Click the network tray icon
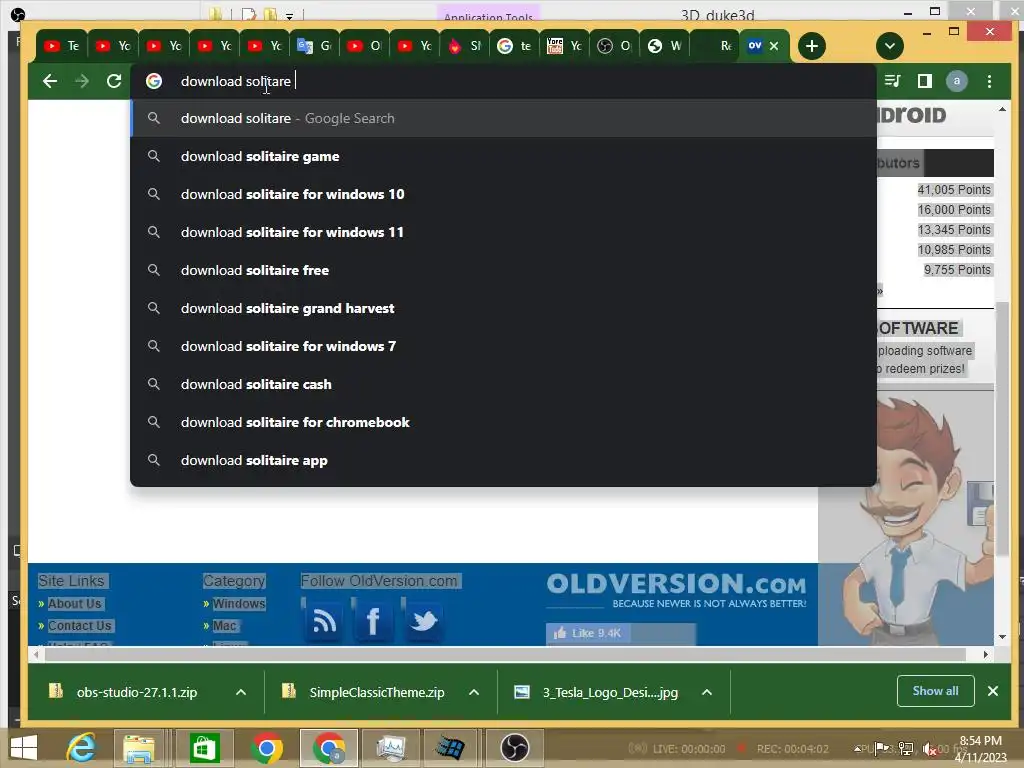The height and width of the screenshot is (768, 1024). tap(906, 748)
